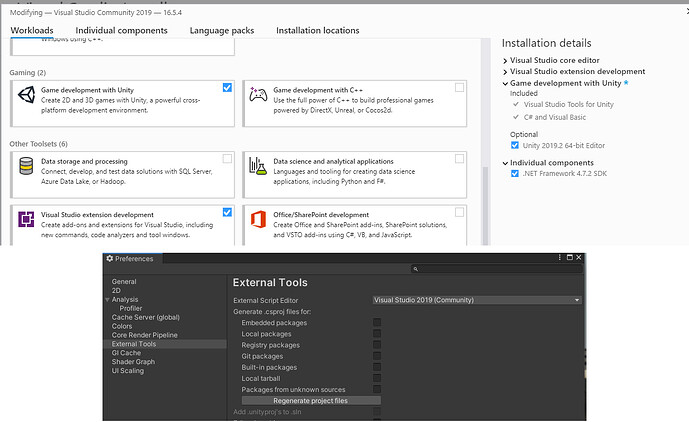
Task: Select Analysis in Preferences sidebar
Action: coord(125,299)
